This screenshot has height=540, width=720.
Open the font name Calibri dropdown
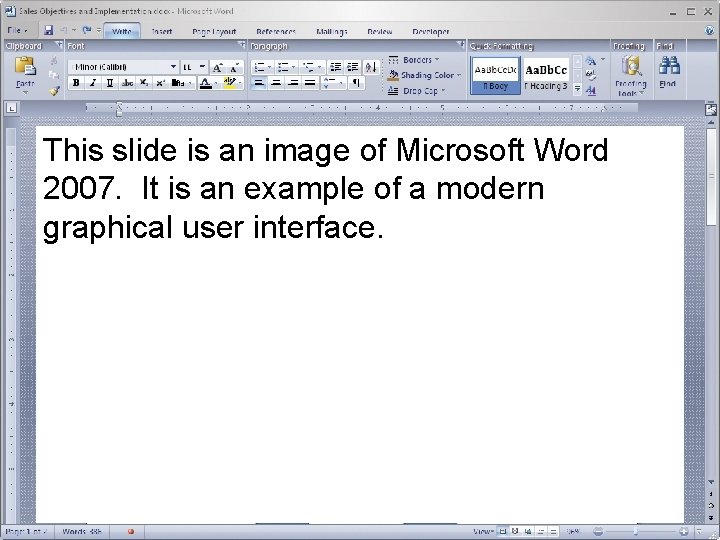(173, 67)
